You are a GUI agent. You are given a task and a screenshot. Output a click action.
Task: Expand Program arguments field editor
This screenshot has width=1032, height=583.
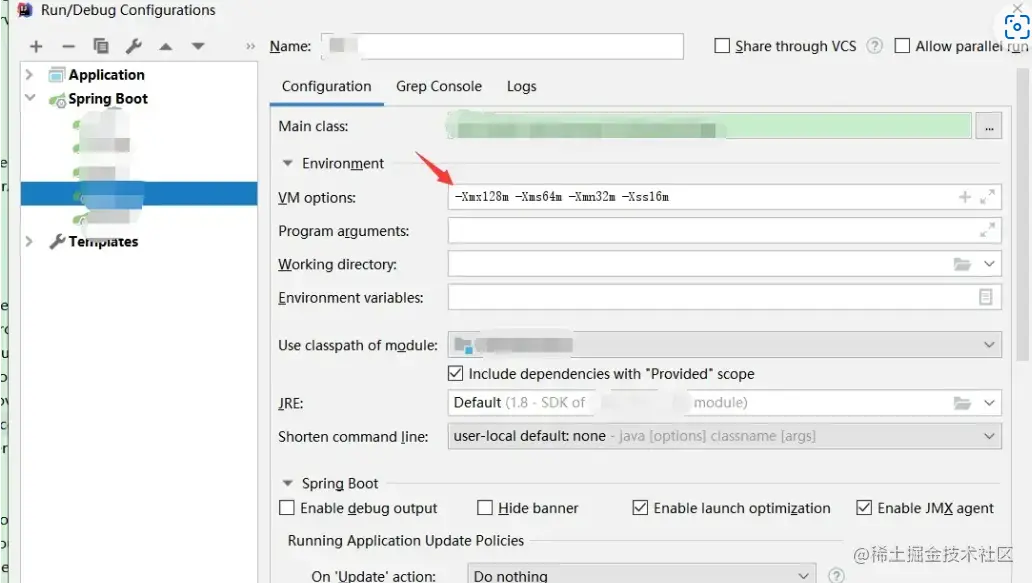987,230
